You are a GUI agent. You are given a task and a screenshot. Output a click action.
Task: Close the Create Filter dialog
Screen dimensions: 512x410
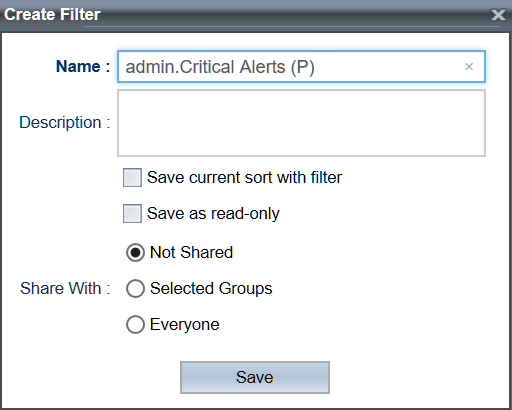point(498,15)
